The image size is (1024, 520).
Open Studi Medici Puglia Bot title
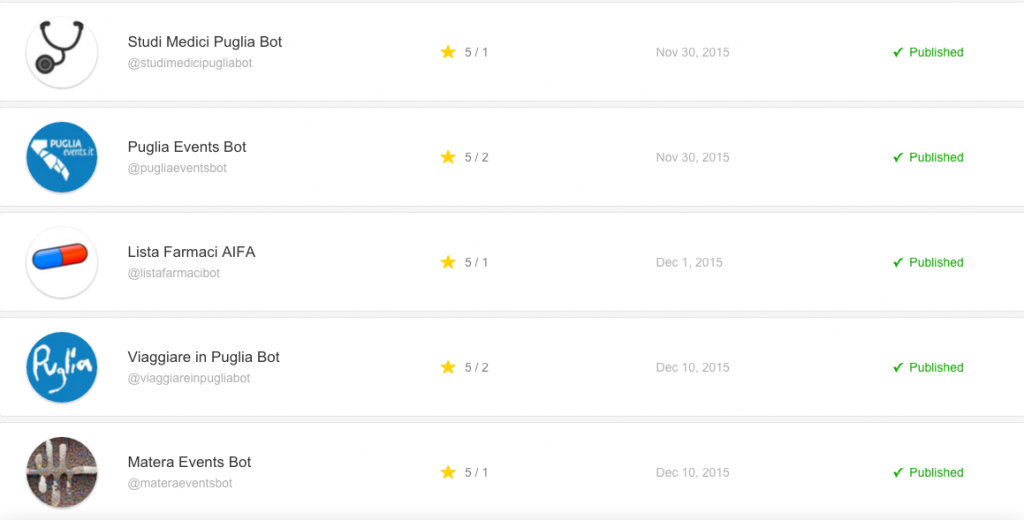(x=205, y=42)
